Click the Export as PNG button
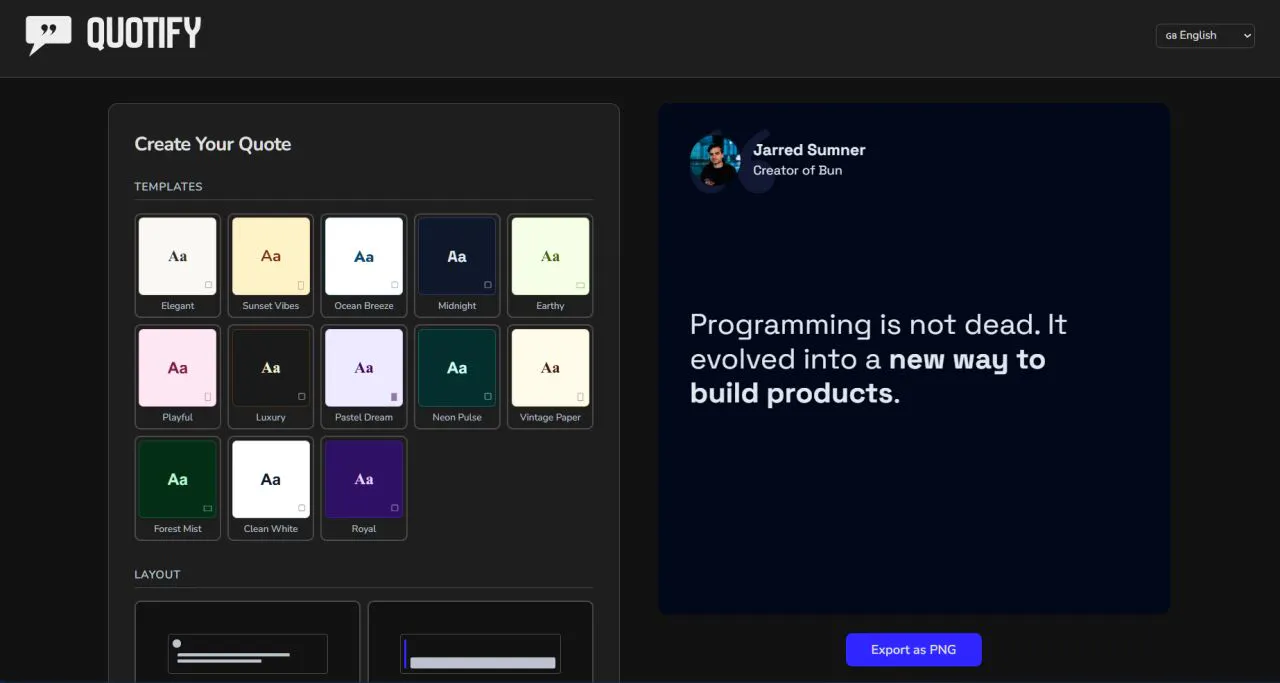Viewport: 1280px width, 683px height. point(914,650)
